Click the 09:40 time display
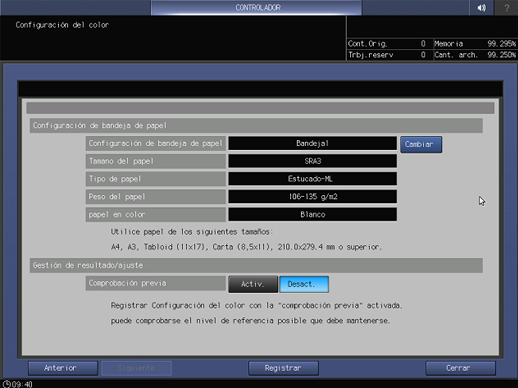518x388 pixels. 22,384
